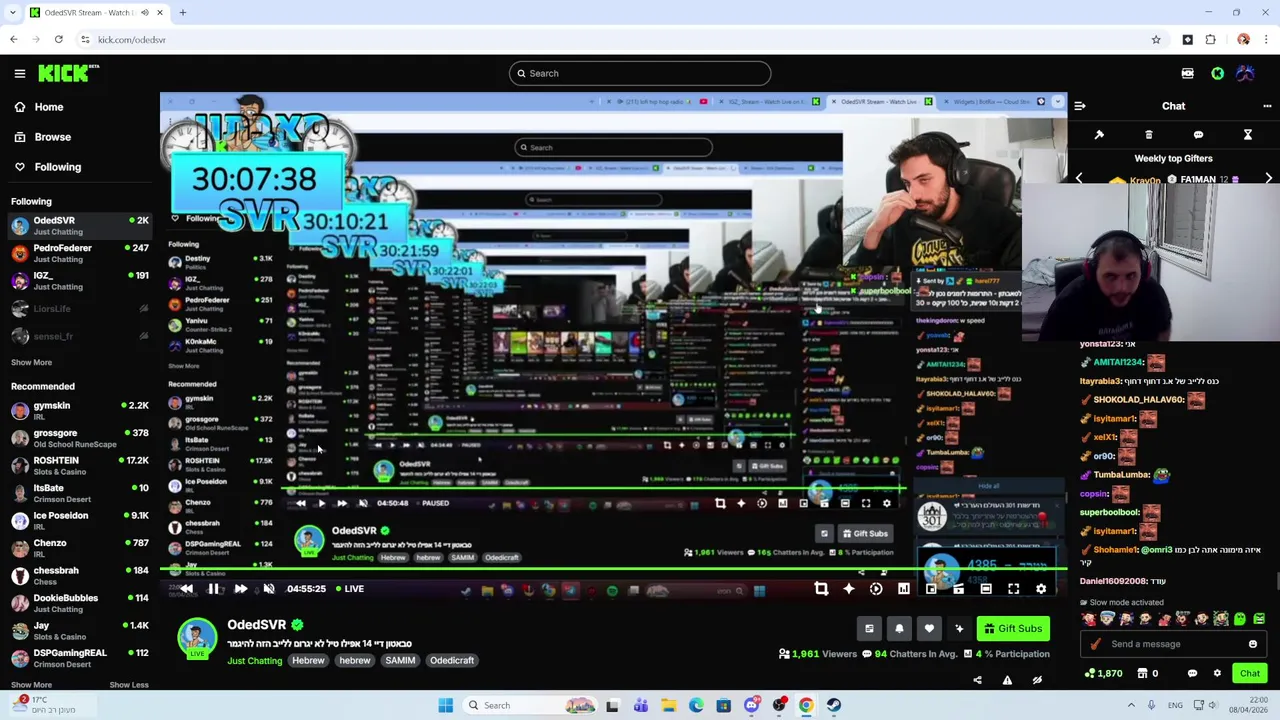Rewind the stream playback

tap(186, 589)
